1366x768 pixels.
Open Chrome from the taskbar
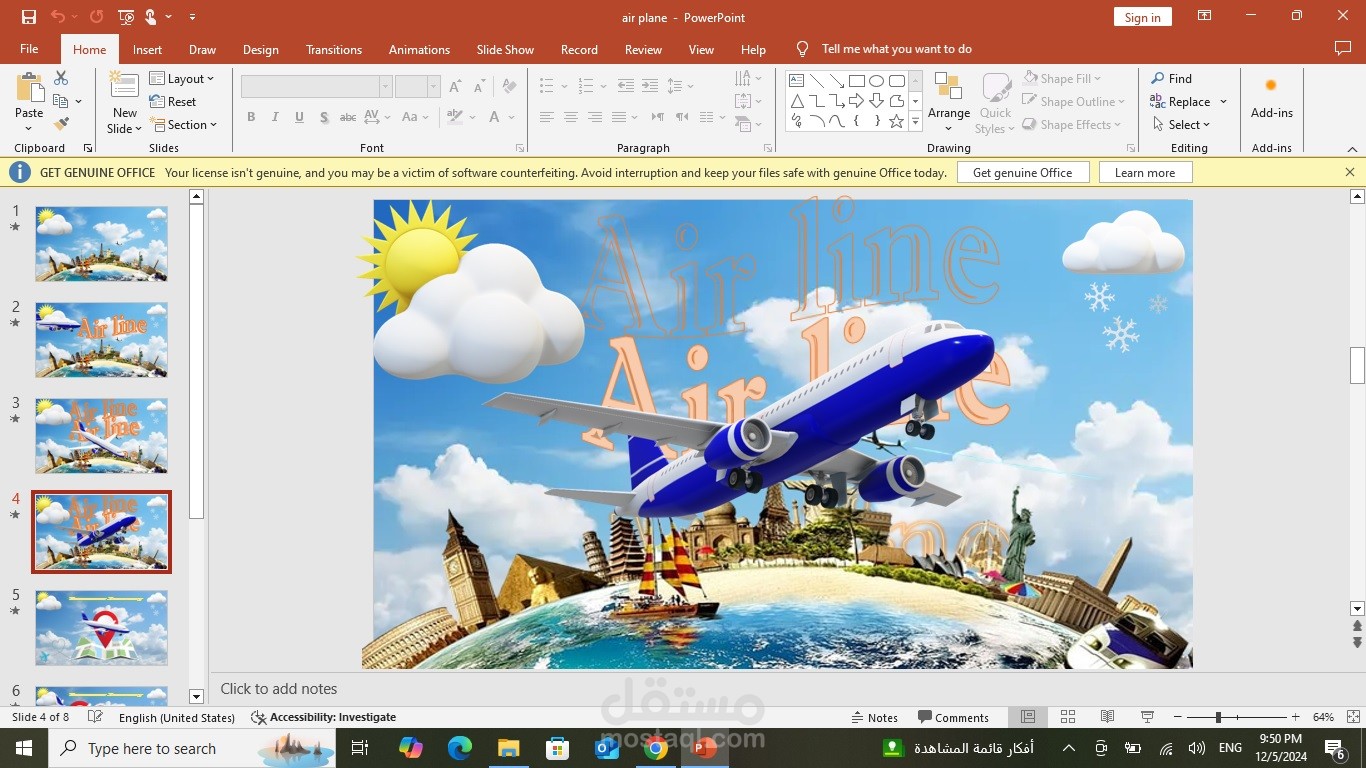coord(655,748)
